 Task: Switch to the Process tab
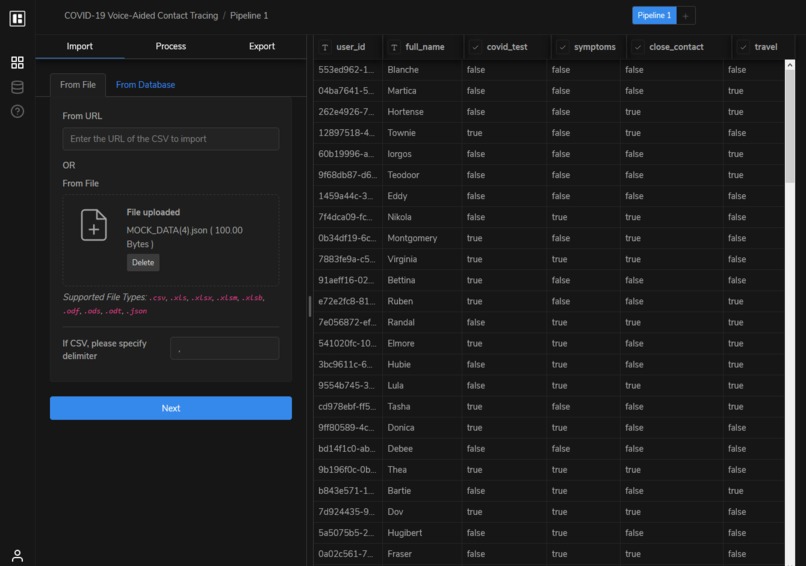coord(171,46)
